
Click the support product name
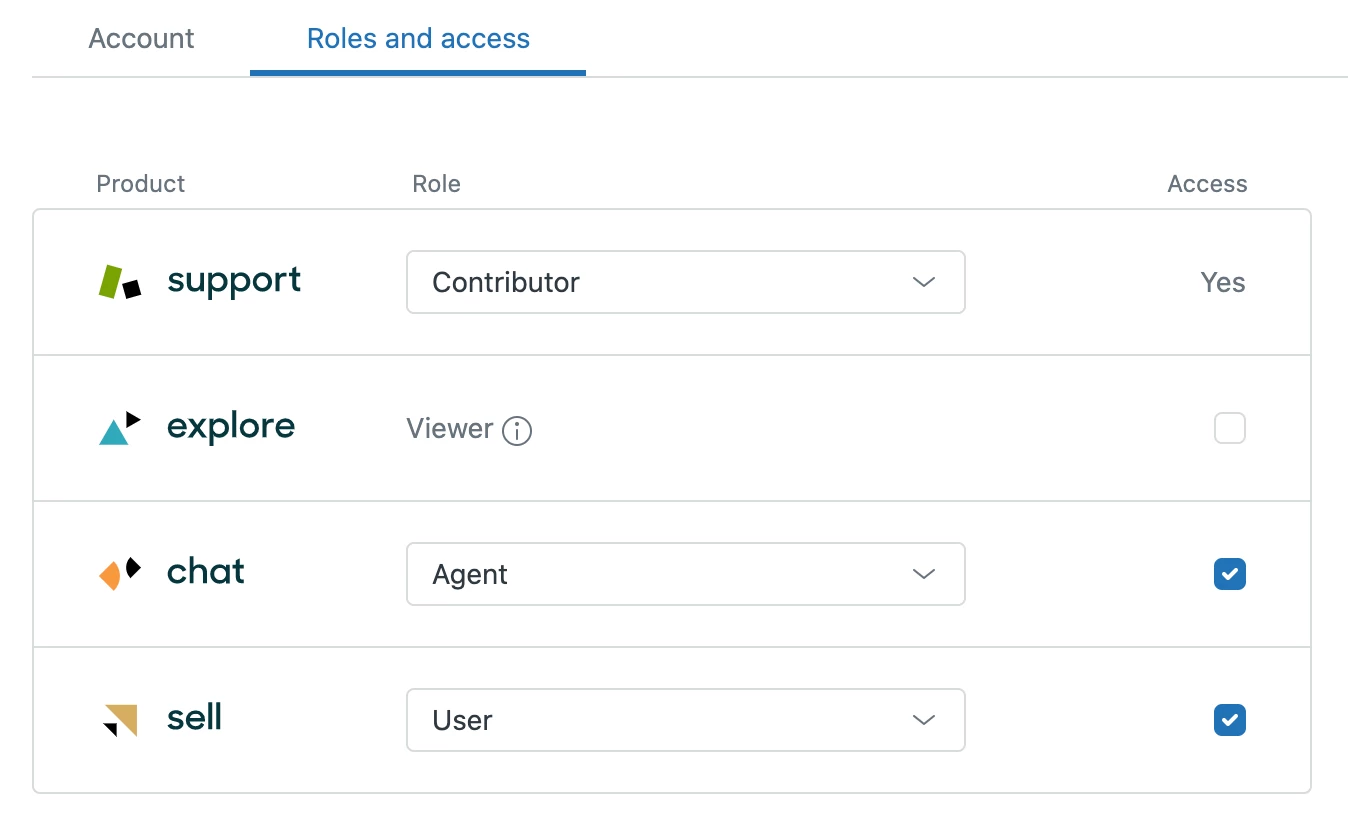click(234, 281)
